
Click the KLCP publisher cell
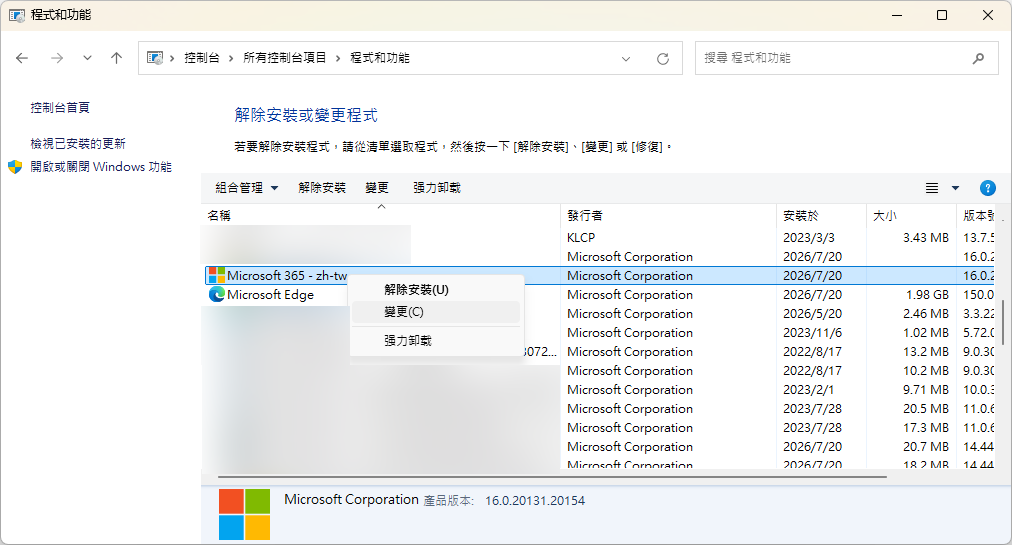581,238
